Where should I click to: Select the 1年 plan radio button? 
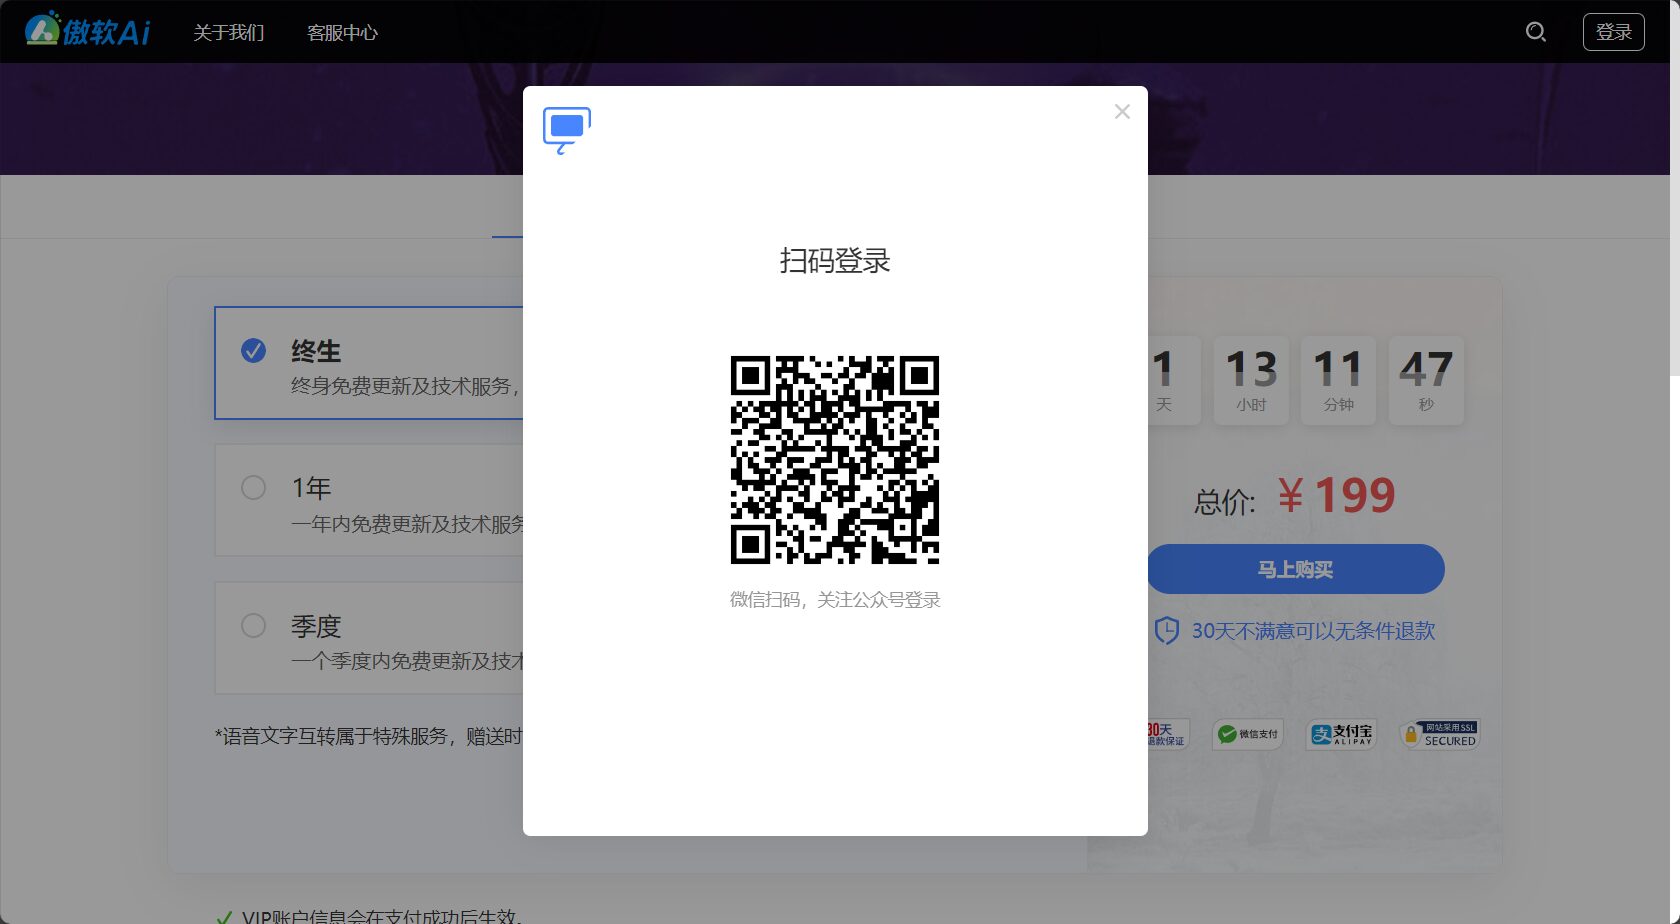[x=254, y=487]
